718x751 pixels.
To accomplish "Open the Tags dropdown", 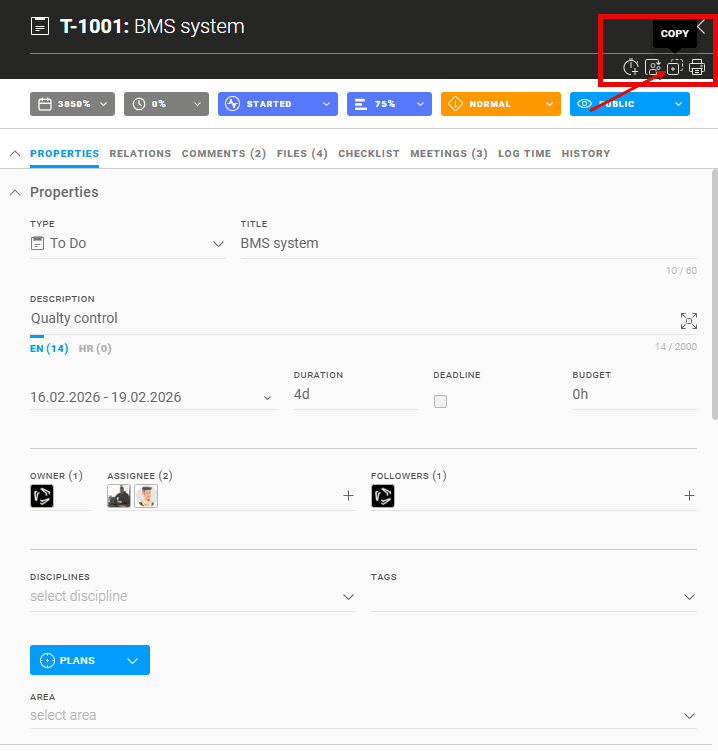I will [x=534, y=597].
